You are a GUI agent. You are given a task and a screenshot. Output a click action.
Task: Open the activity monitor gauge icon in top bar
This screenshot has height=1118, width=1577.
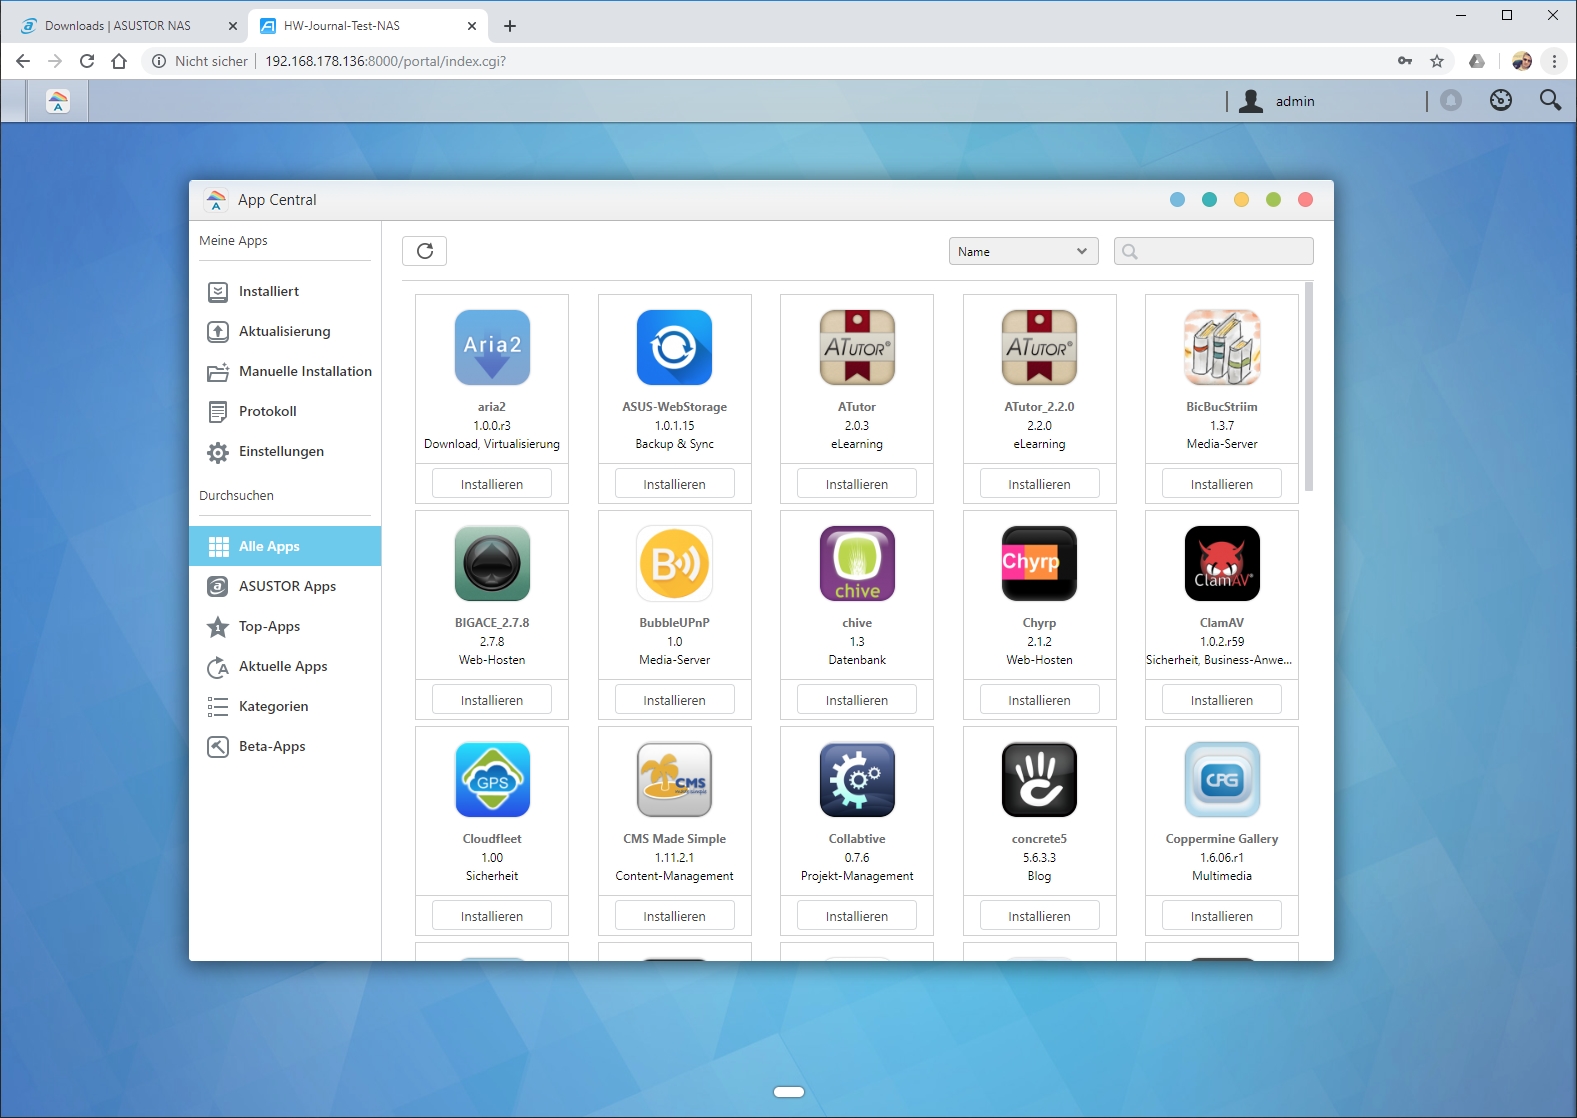click(1501, 100)
